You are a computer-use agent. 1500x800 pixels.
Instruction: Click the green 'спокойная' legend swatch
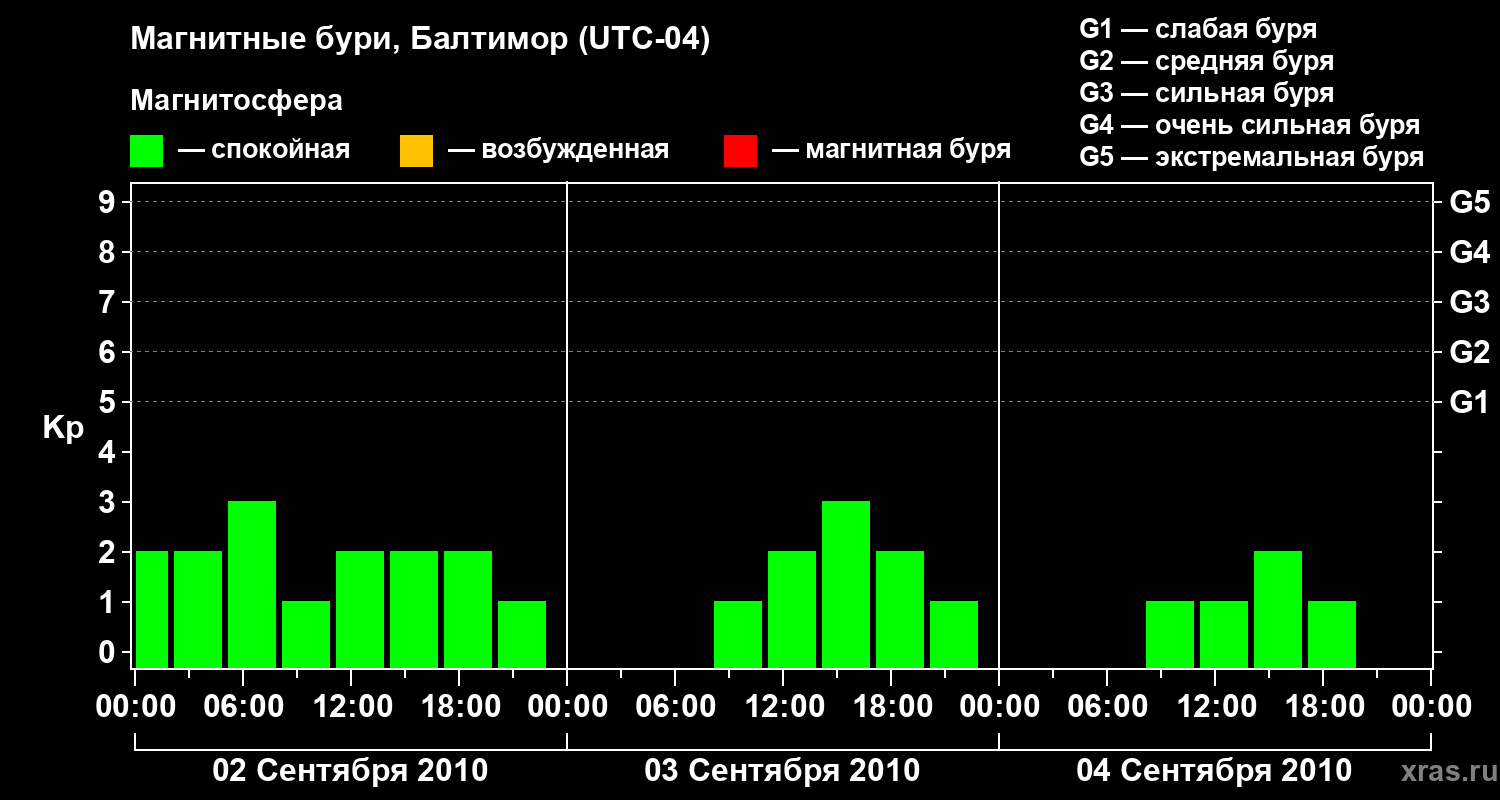click(147, 151)
